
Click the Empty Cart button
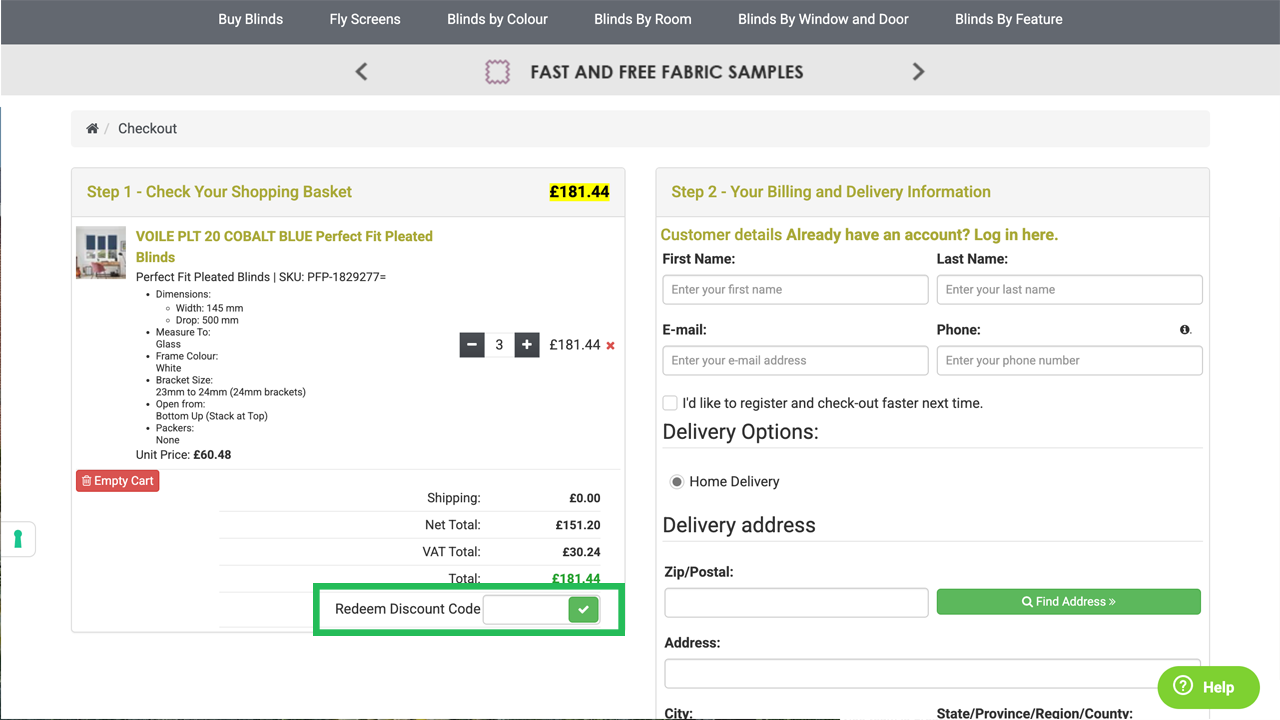click(x=117, y=481)
